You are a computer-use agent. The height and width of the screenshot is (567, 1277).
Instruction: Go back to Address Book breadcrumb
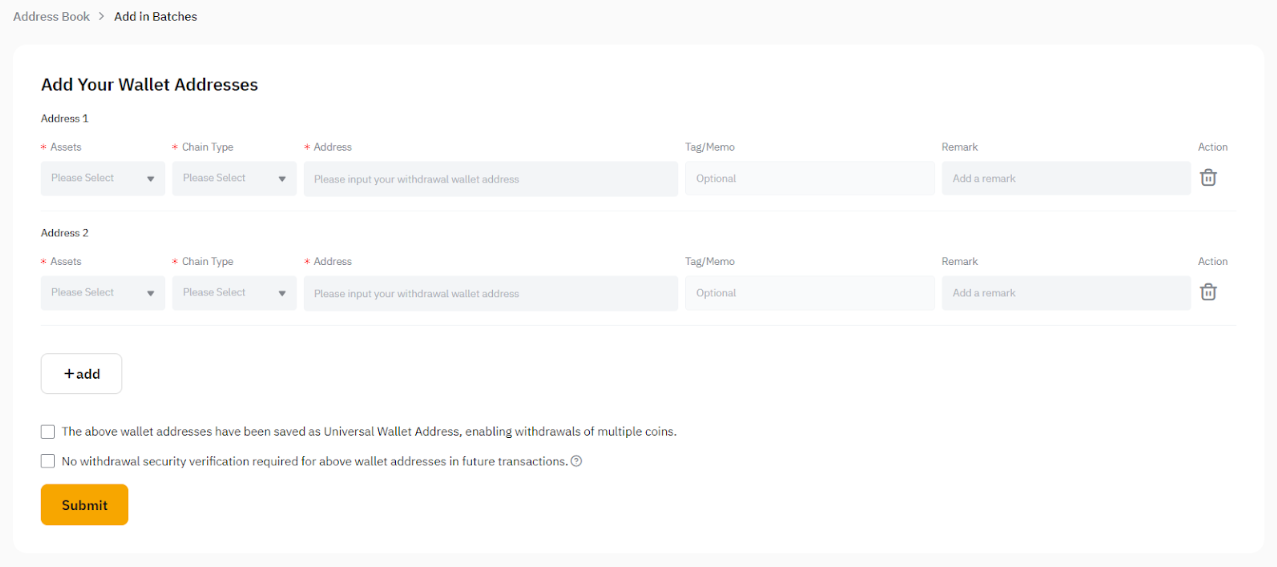coord(51,17)
